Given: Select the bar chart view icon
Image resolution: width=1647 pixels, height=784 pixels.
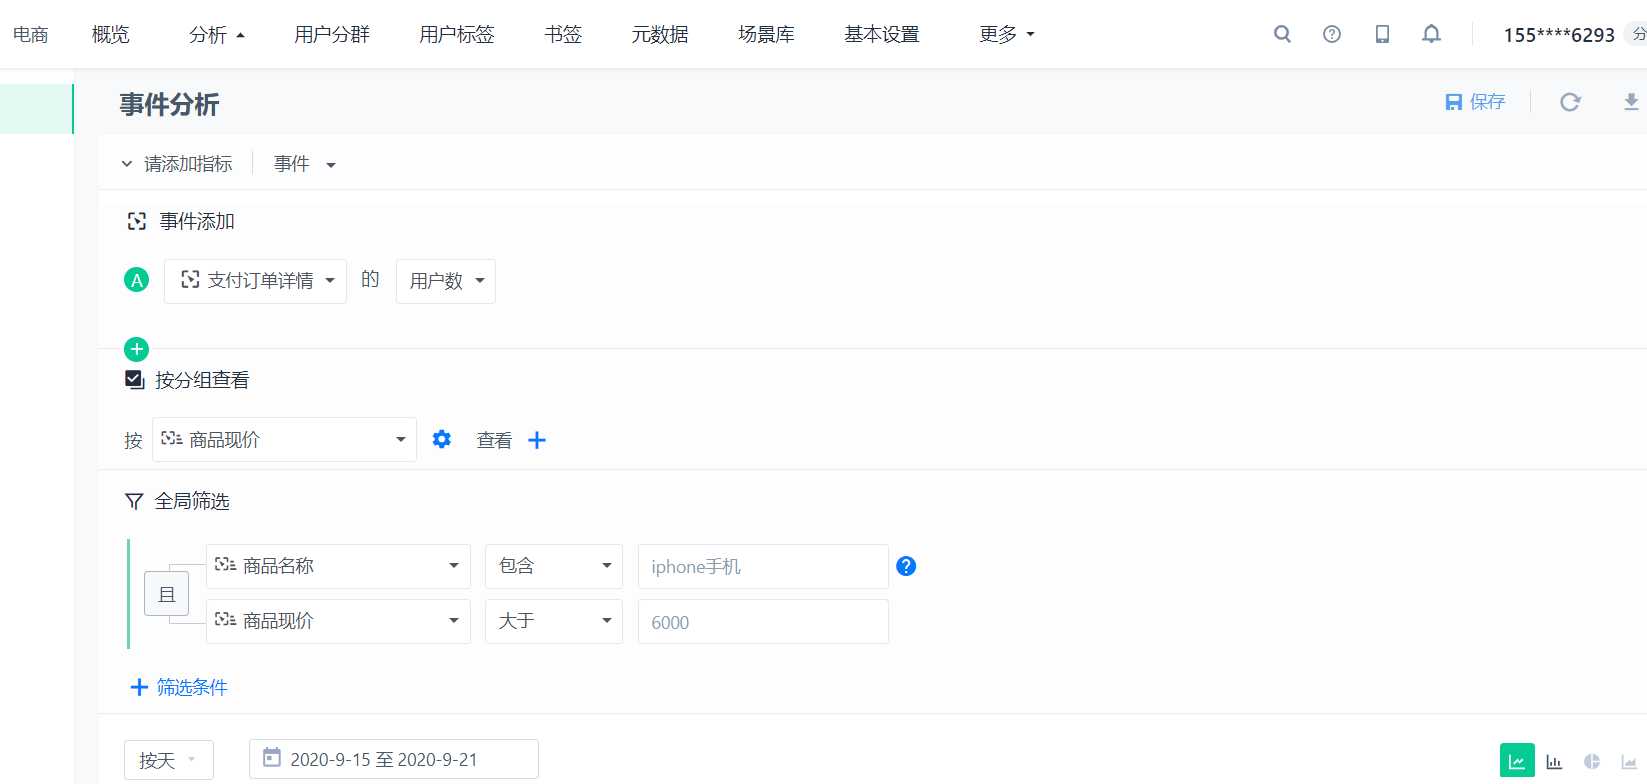Looking at the screenshot, I should point(1554,762).
